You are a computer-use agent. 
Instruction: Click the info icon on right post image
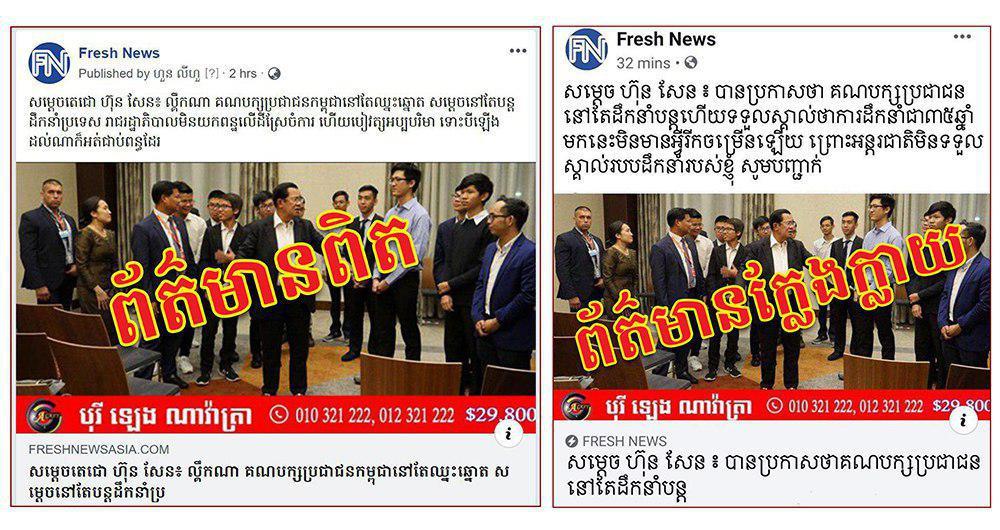(963, 420)
